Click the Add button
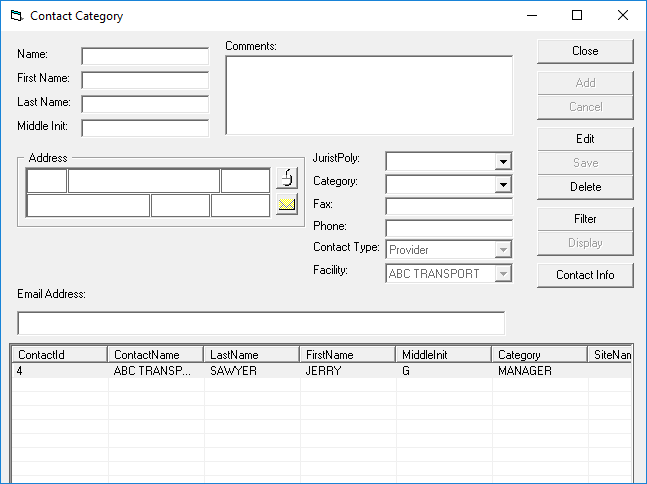The width and height of the screenshot is (647, 484). (x=585, y=83)
